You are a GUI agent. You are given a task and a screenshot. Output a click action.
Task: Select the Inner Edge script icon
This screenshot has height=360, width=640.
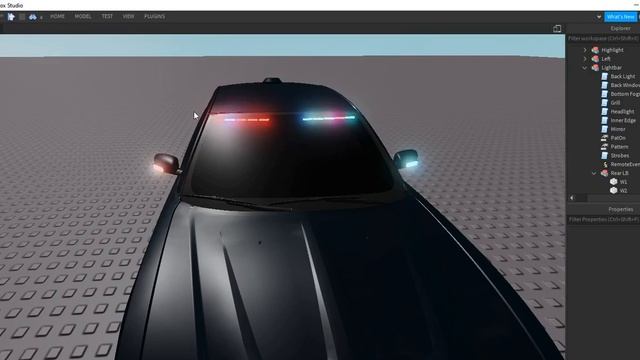604,120
